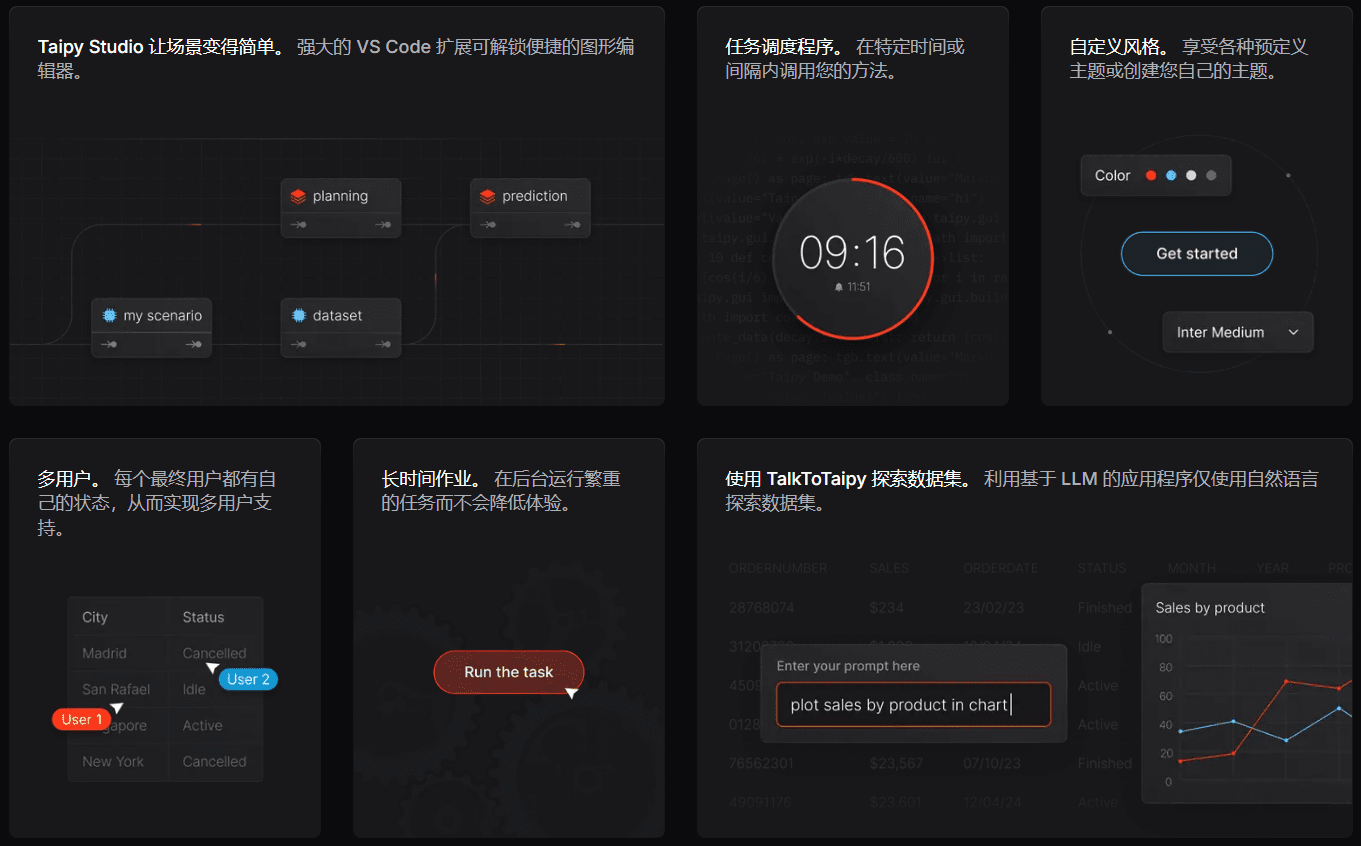Pick the gray color dot
The width and height of the screenshot is (1361, 846).
pyautogui.click(x=1211, y=175)
